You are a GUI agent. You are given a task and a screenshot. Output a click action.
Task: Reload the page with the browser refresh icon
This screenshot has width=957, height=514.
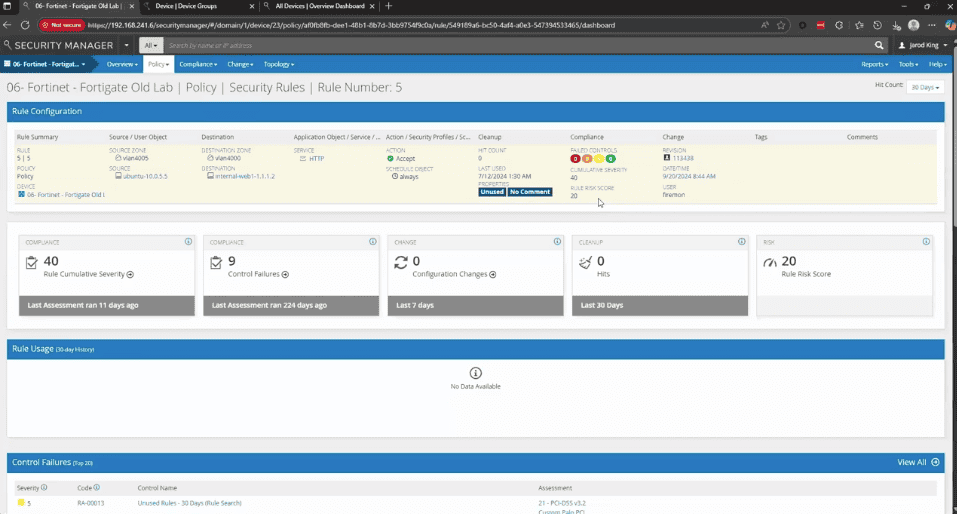pos(25,25)
